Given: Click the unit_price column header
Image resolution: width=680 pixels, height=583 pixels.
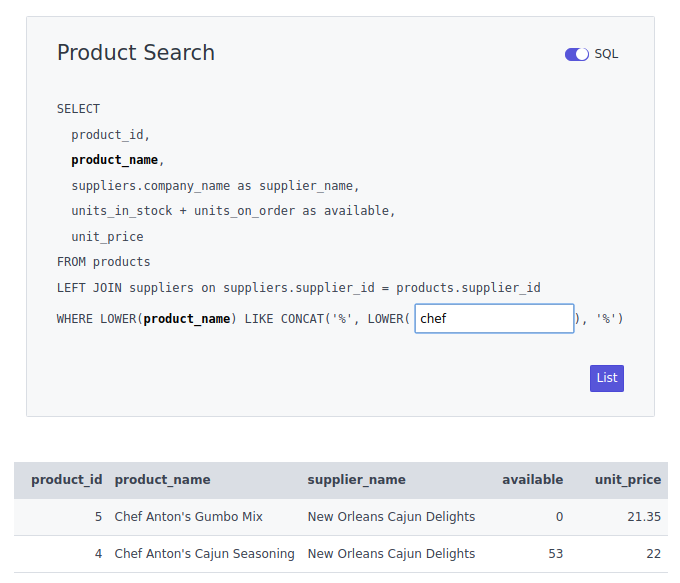Looking at the screenshot, I should (x=627, y=480).
